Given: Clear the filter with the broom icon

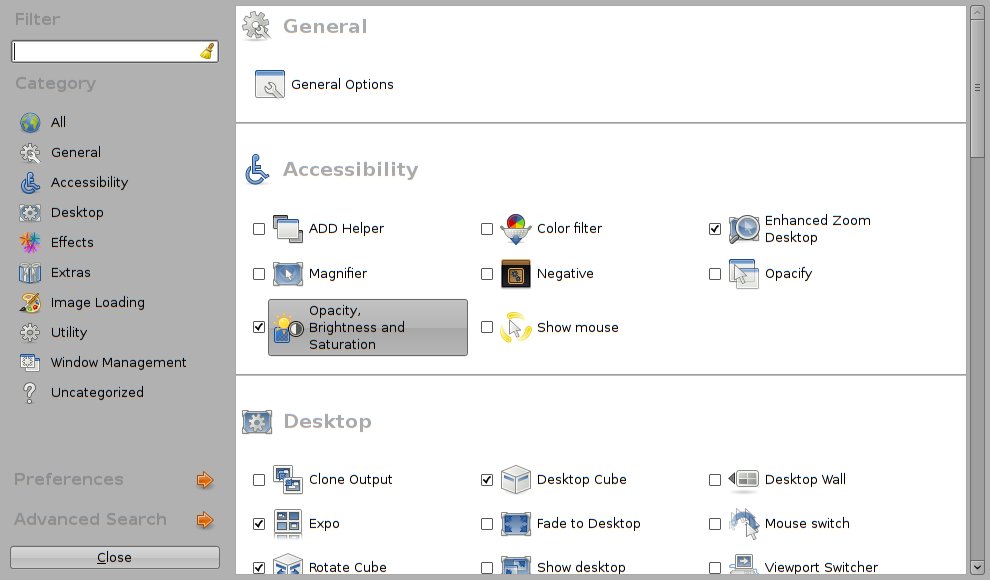Looking at the screenshot, I should click(207, 52).
